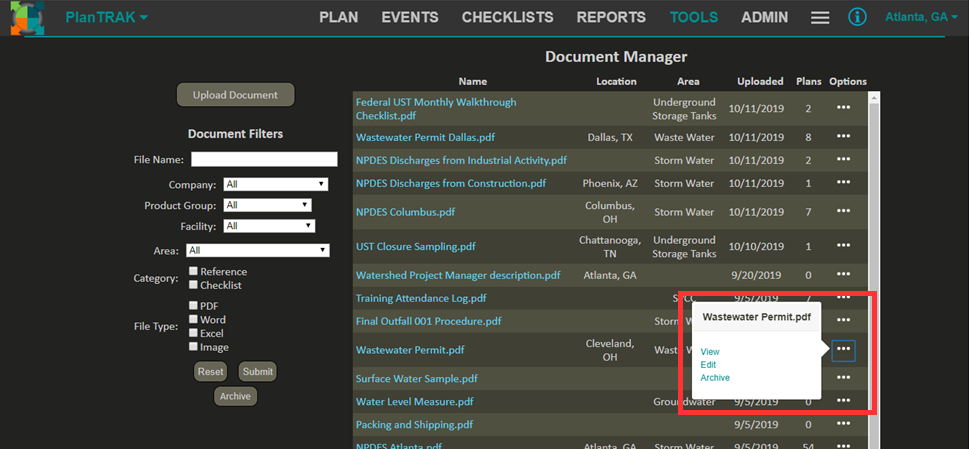Open options dots for Surface Water Sample.pdf
969x449 pixels.
click(844, 377)
